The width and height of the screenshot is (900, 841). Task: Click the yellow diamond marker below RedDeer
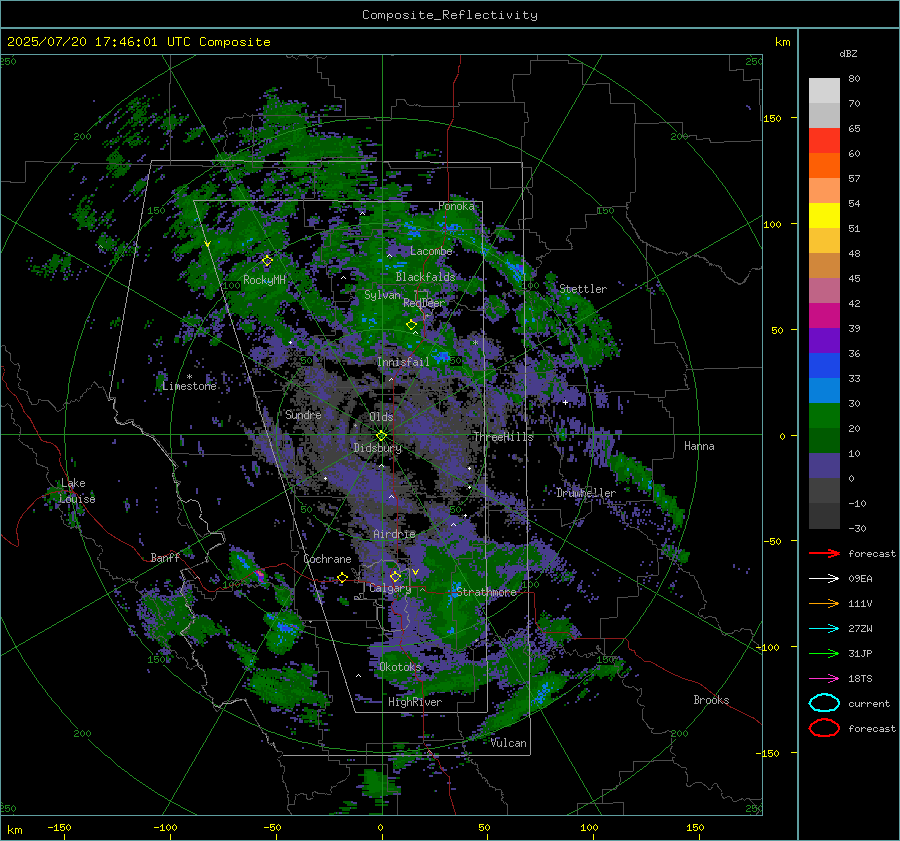[x=411, y=325]
